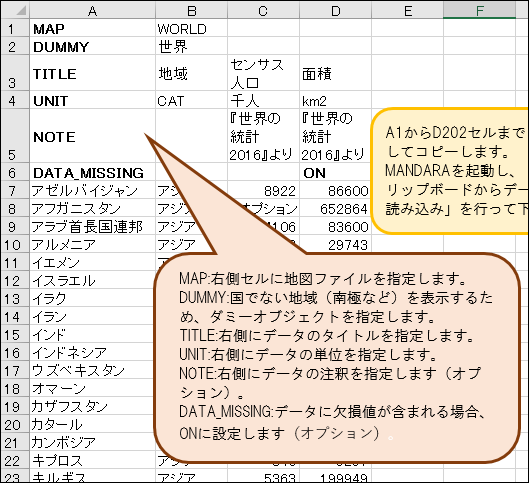Click the ON cell in row 6

(x=335, y=172)
